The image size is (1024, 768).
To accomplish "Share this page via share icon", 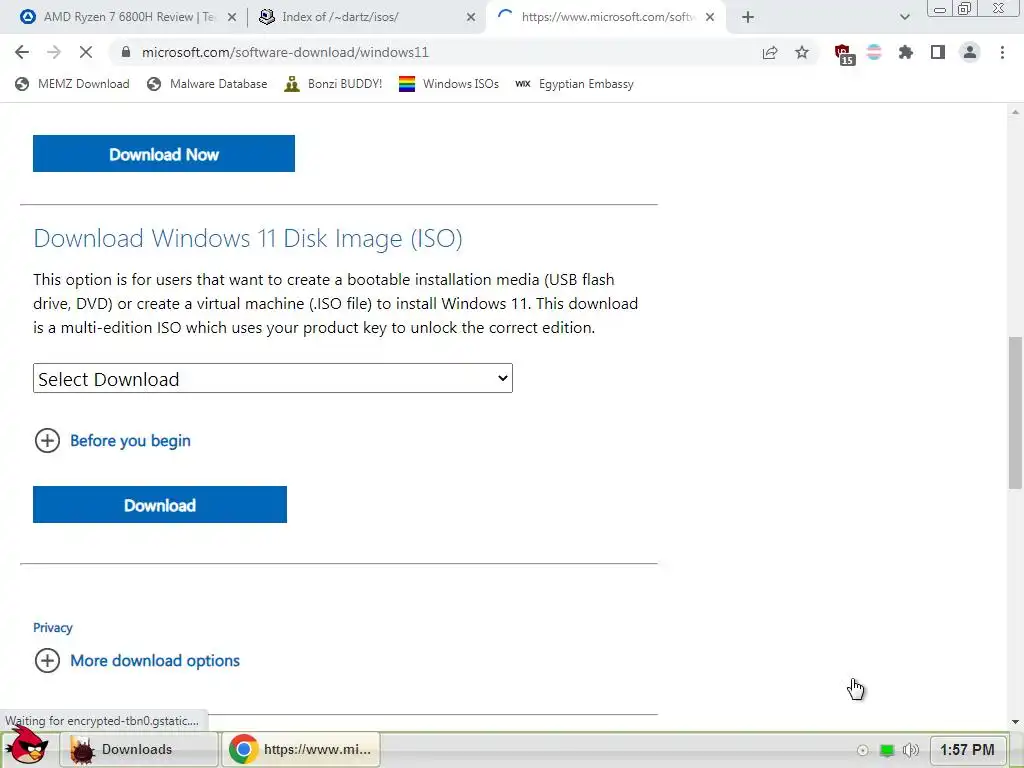I will tap(770, 52).
